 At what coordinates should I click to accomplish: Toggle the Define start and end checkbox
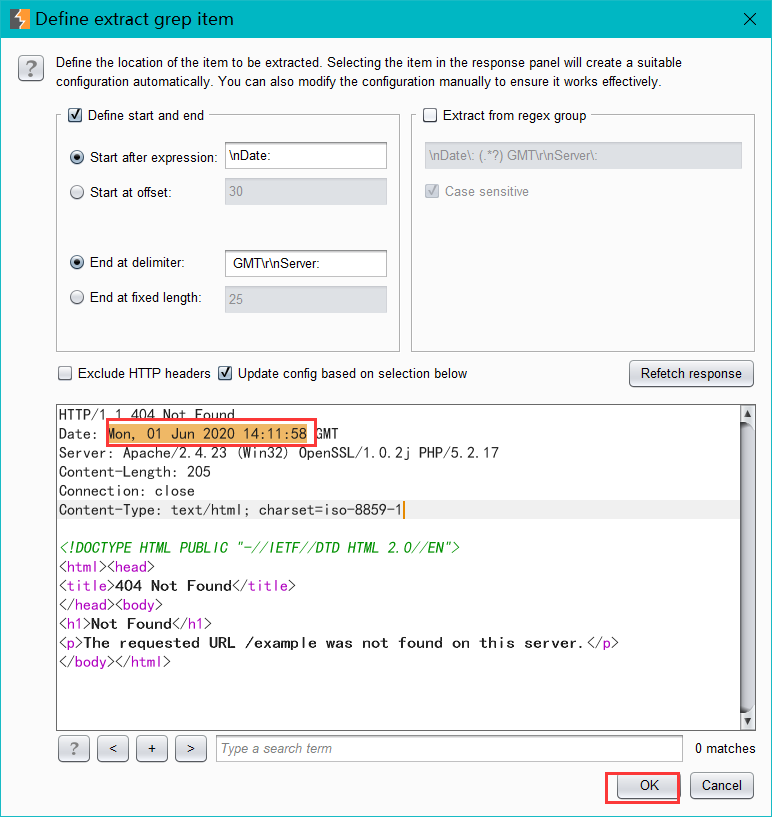click(75, 115)
